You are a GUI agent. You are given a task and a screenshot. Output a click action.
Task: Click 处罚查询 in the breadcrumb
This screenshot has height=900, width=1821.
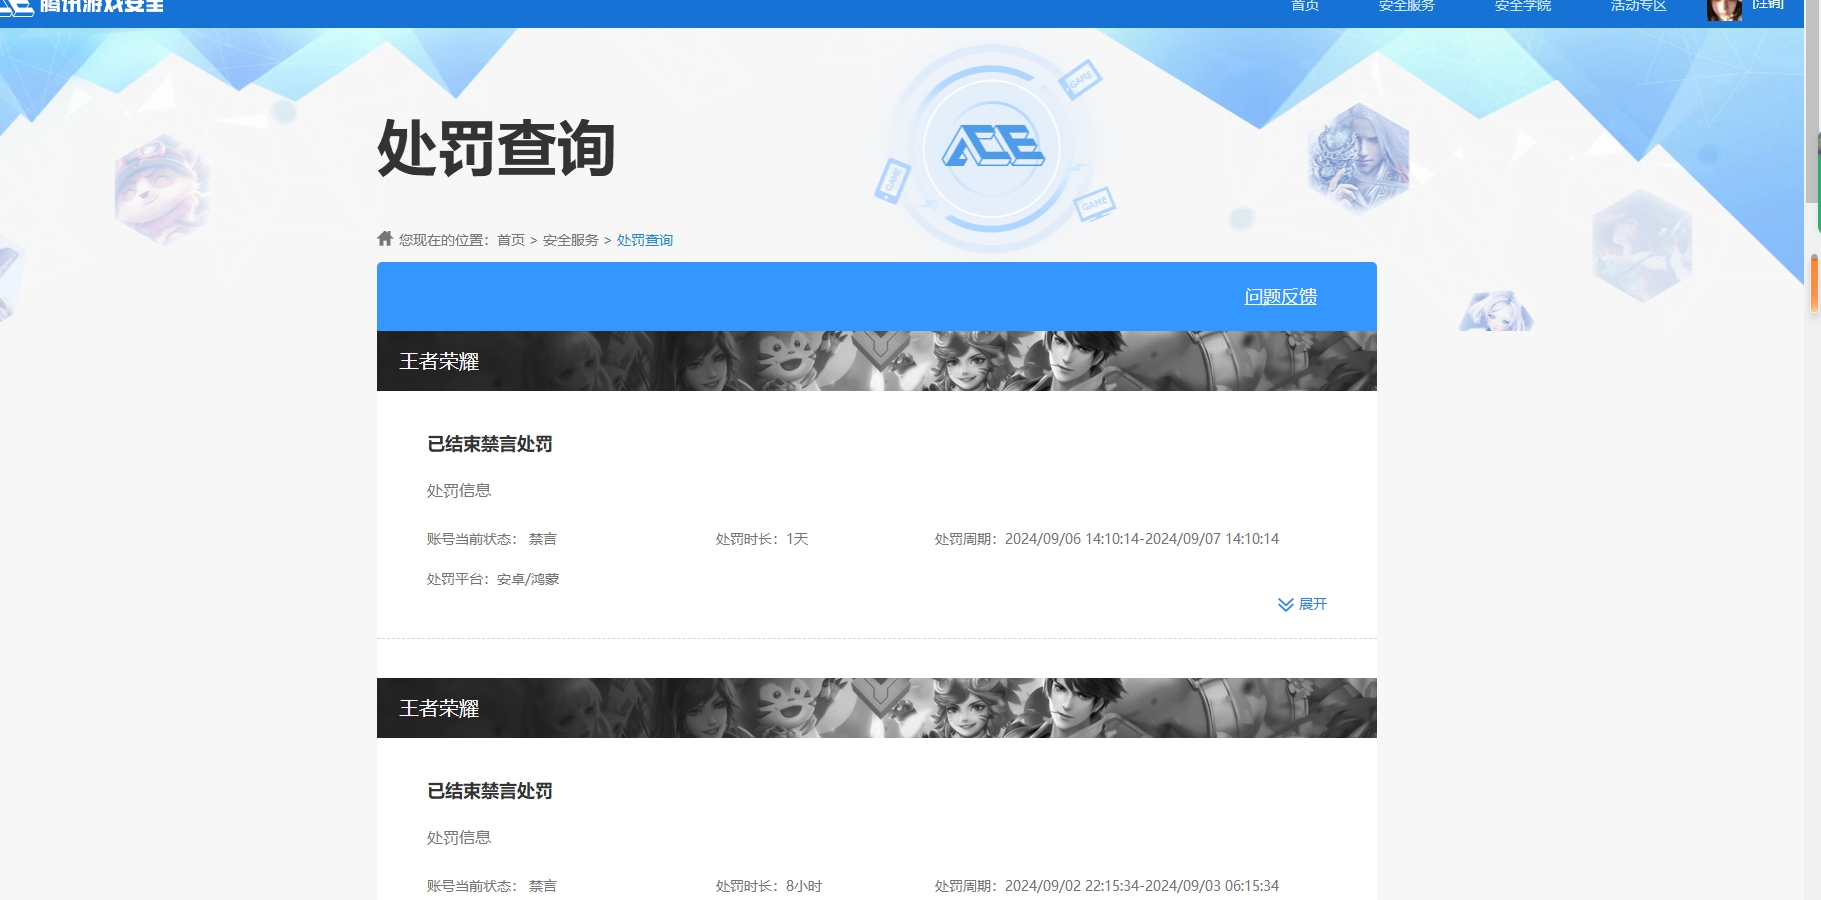pos(645,240)
